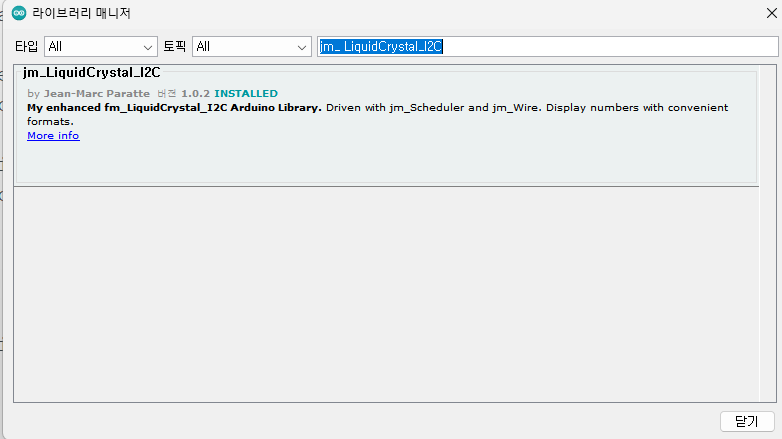This screenshot has width=782, height=439.
Task: Click the 타입 label
Action: point(26,46)
